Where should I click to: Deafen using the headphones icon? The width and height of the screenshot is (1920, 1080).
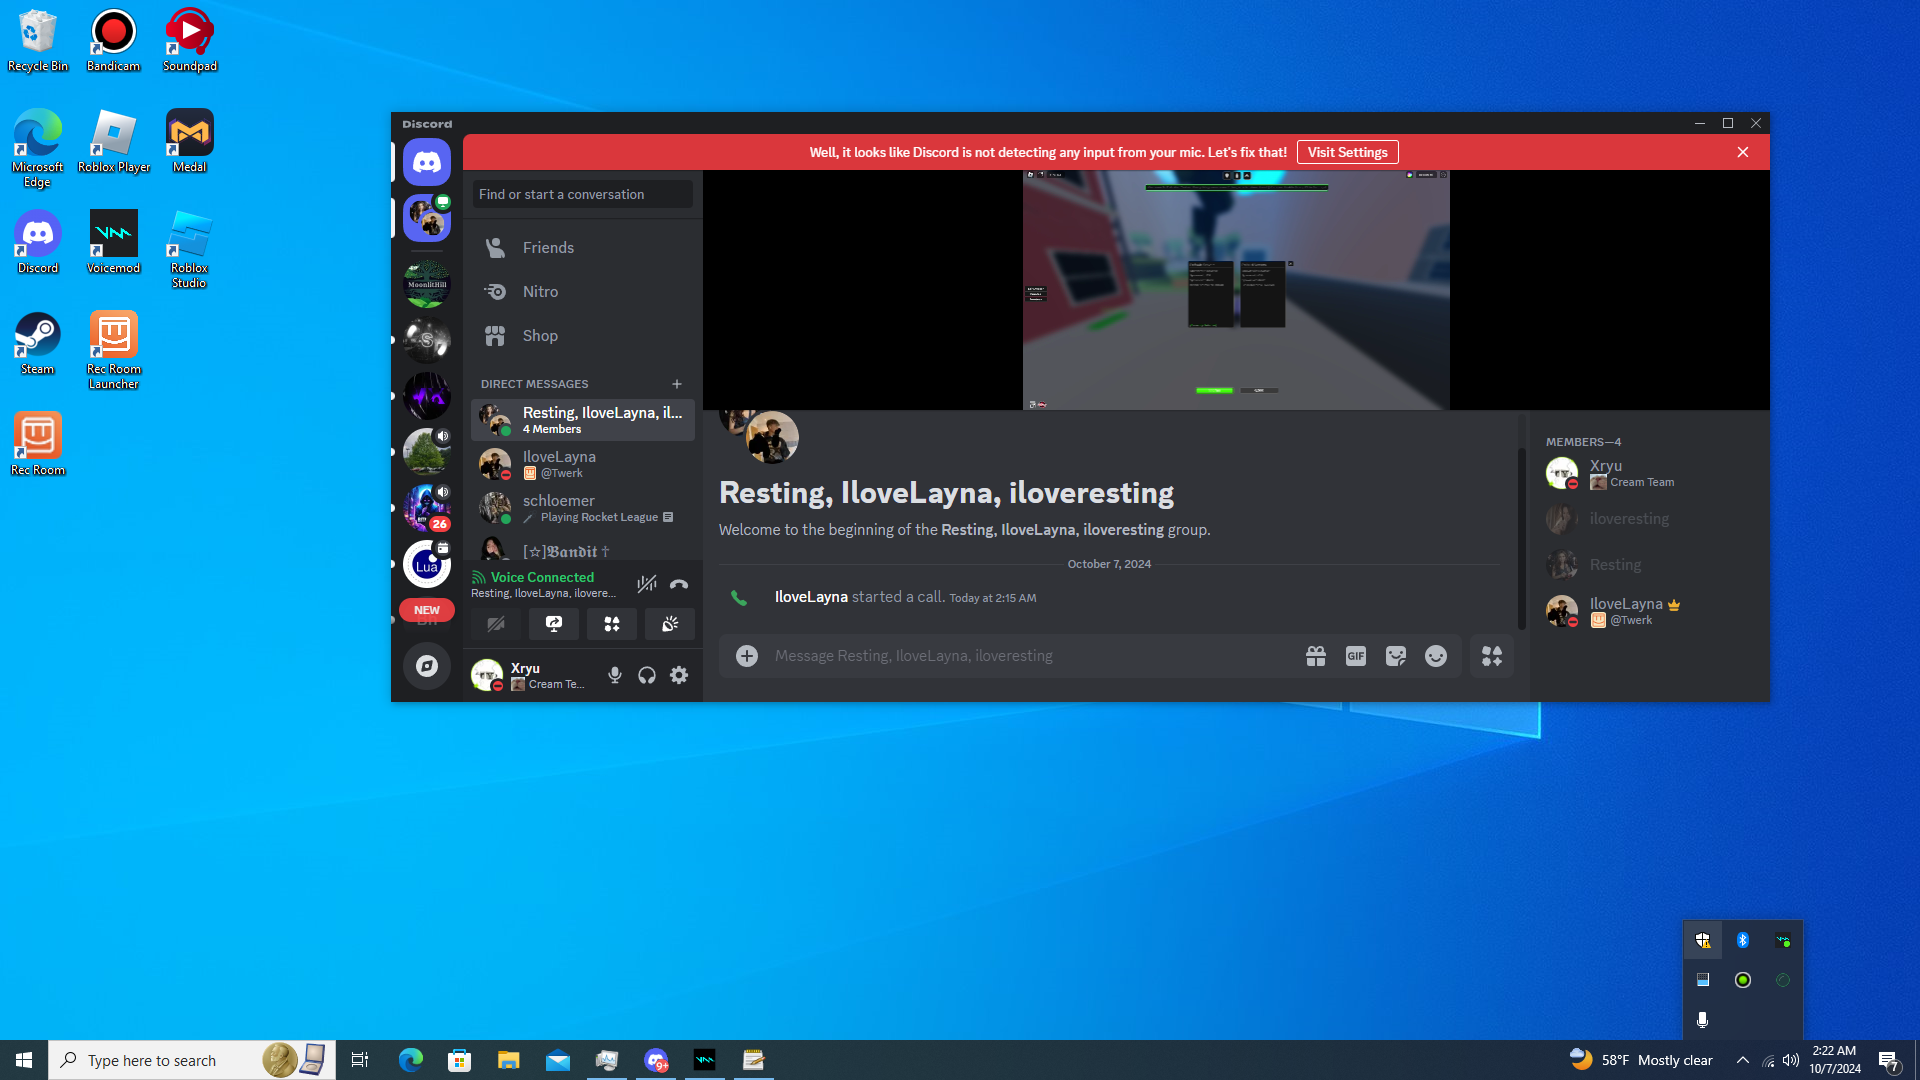[647, 676]
